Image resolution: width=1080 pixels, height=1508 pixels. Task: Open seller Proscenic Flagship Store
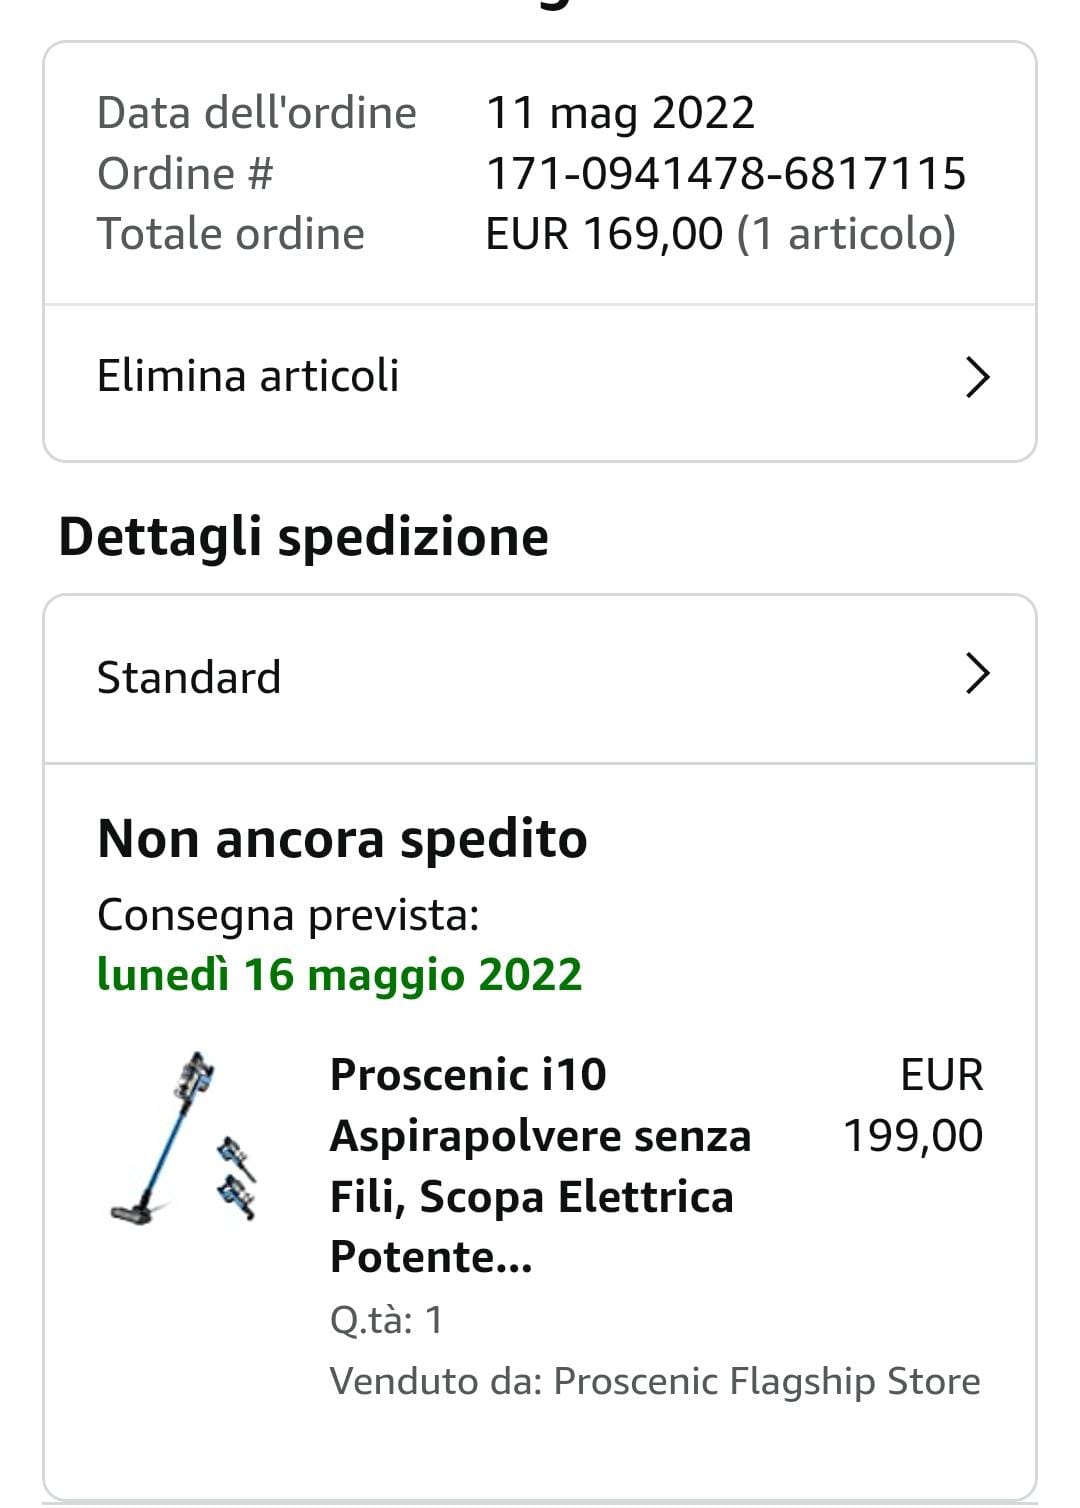point(766,1381)
